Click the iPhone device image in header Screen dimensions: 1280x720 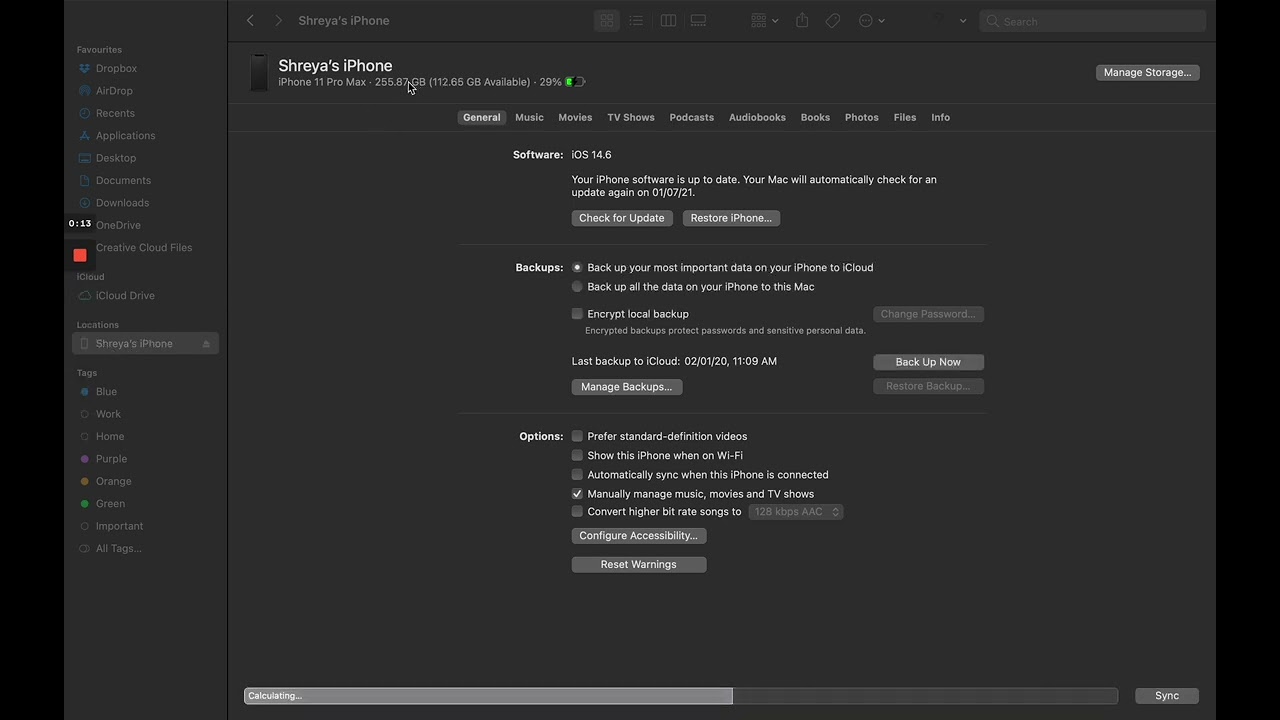pyautogui.click(x=259, y=73)
